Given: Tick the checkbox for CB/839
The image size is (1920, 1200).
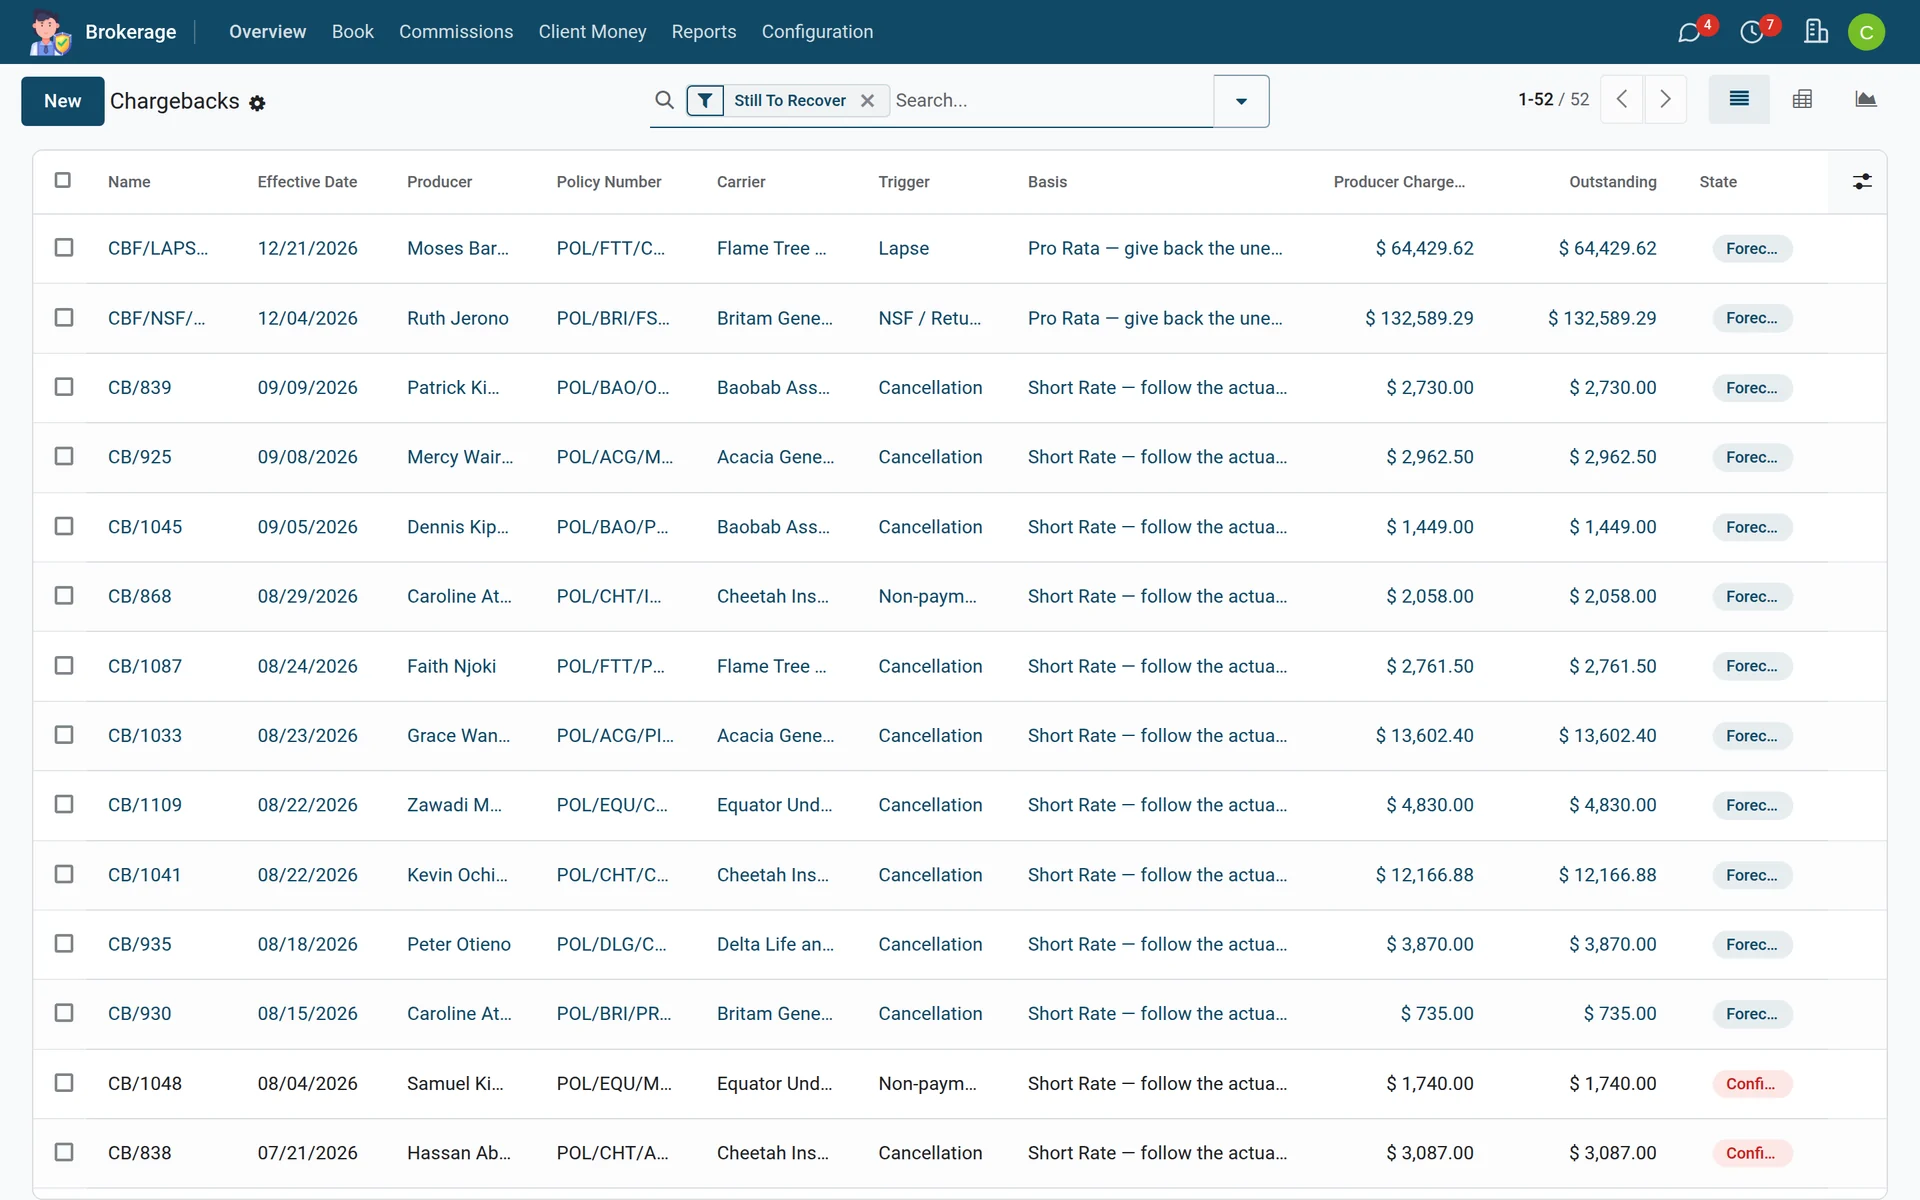Looking at the screenshot, I should pyautogui.click(x=64, y=386).
